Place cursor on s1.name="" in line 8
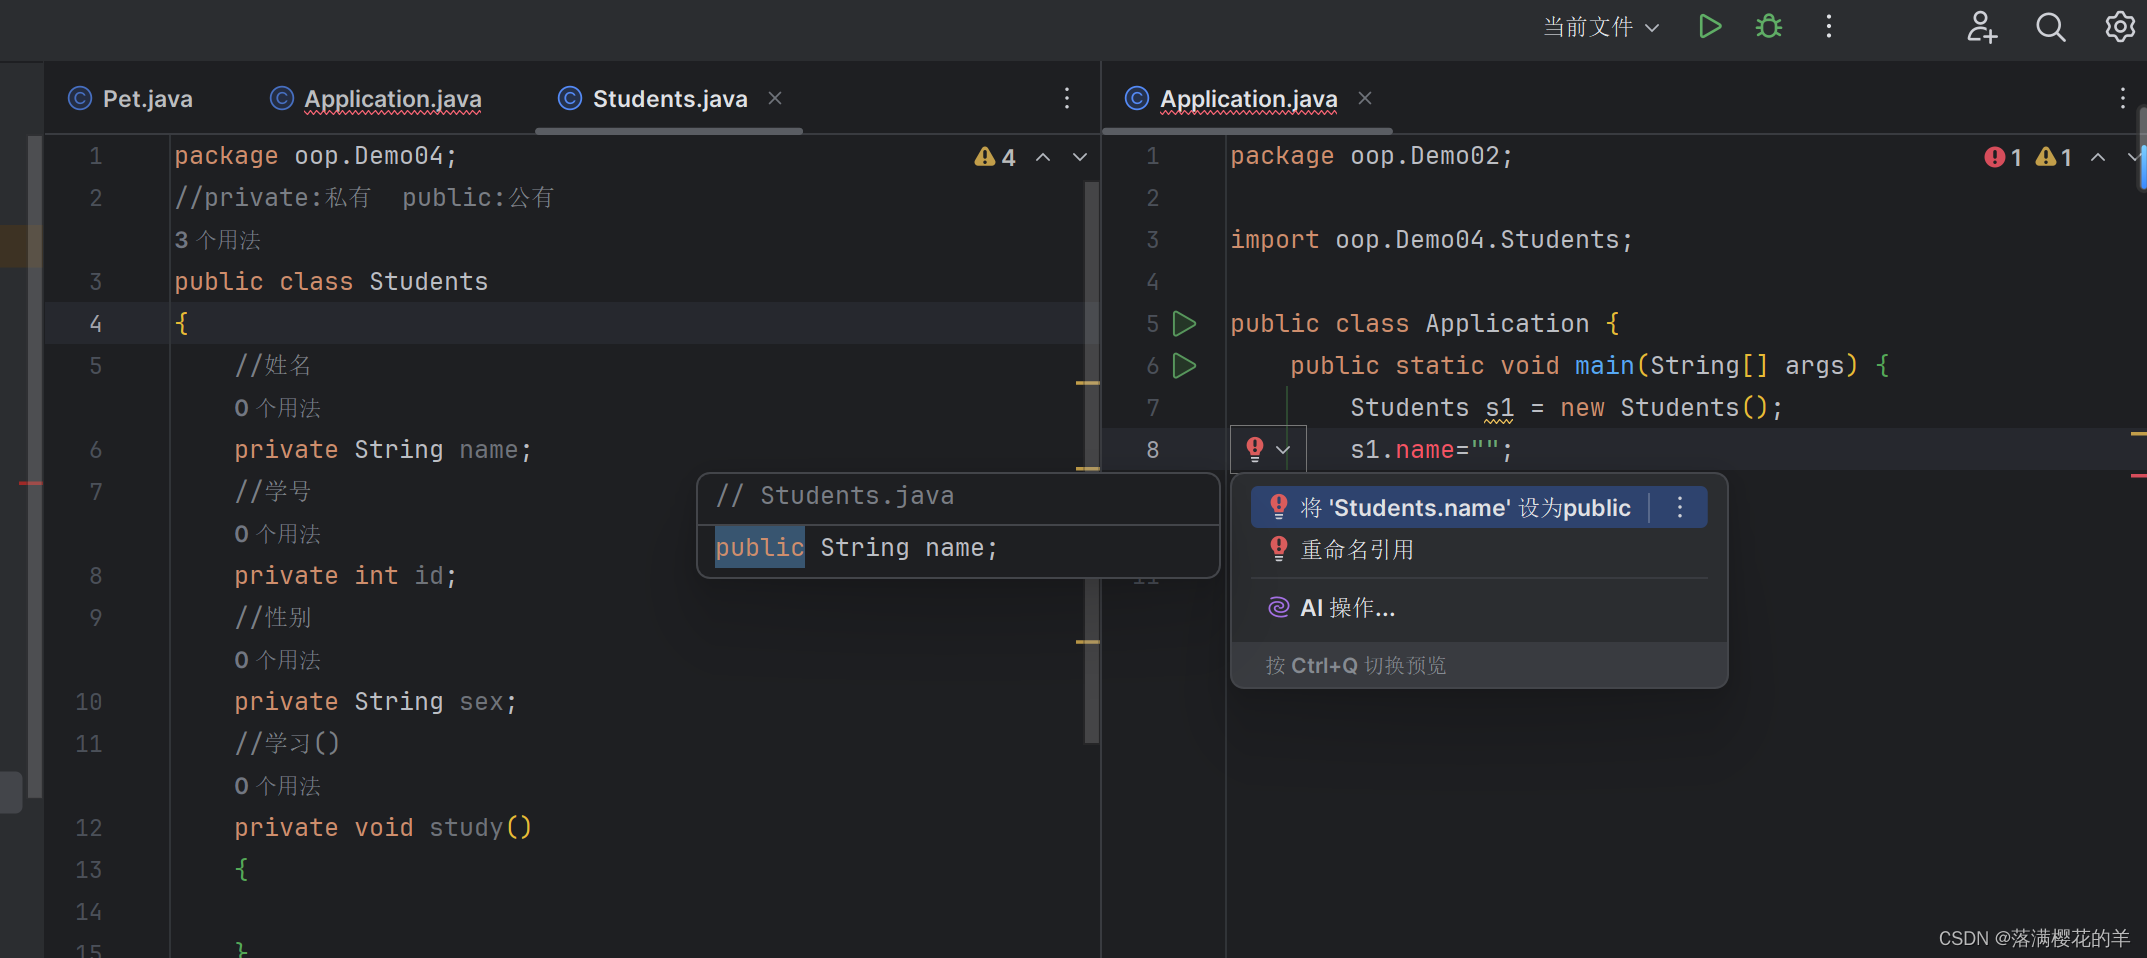 coord(1431,450)
